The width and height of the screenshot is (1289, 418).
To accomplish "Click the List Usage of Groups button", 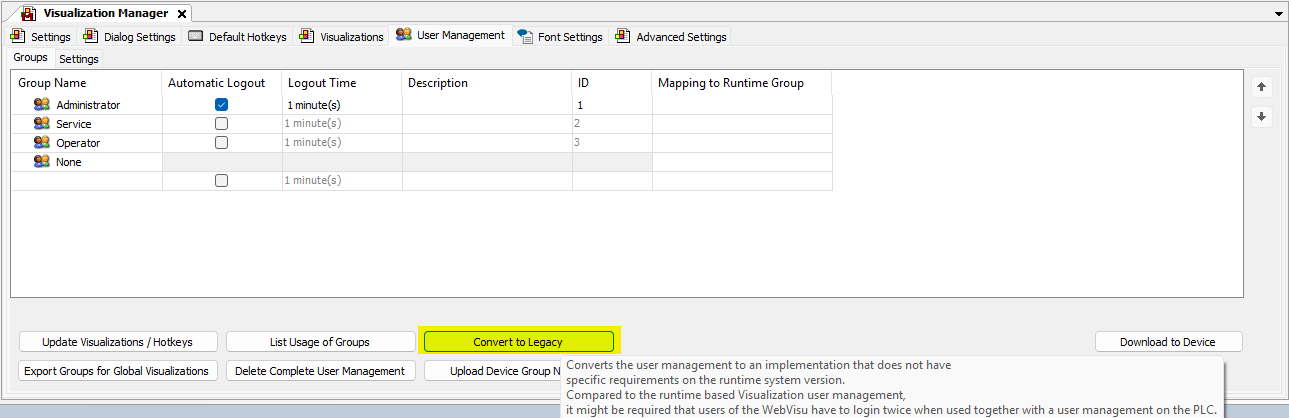I will 320,342.
